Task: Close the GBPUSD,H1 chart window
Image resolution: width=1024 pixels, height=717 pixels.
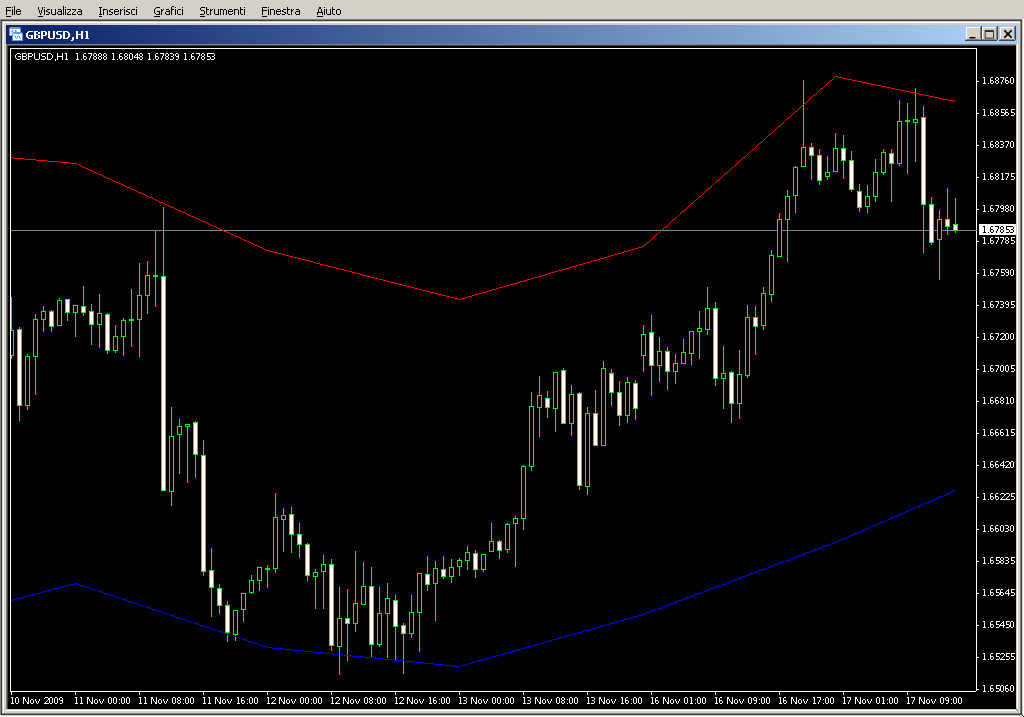Action: [1008, 34]
